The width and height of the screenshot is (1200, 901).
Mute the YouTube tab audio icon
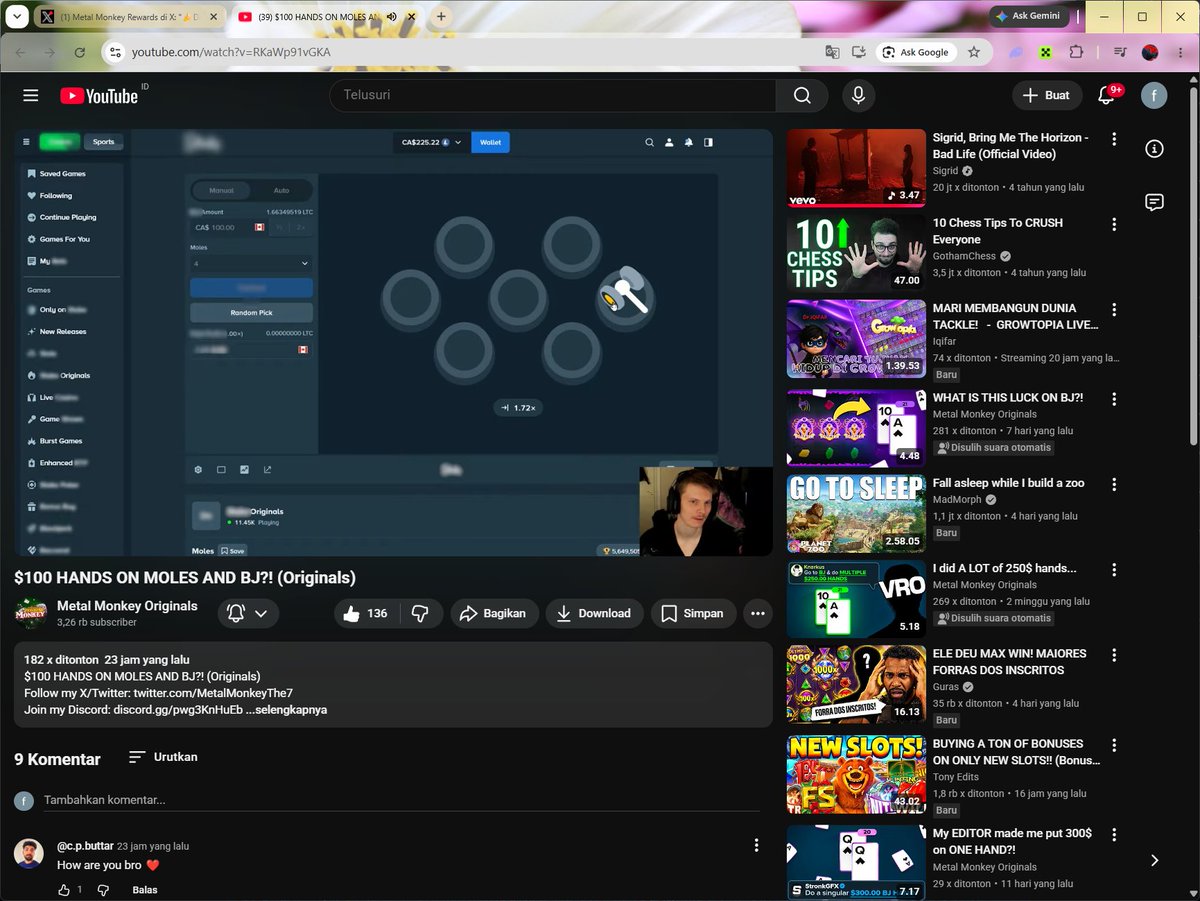point(391,17)
